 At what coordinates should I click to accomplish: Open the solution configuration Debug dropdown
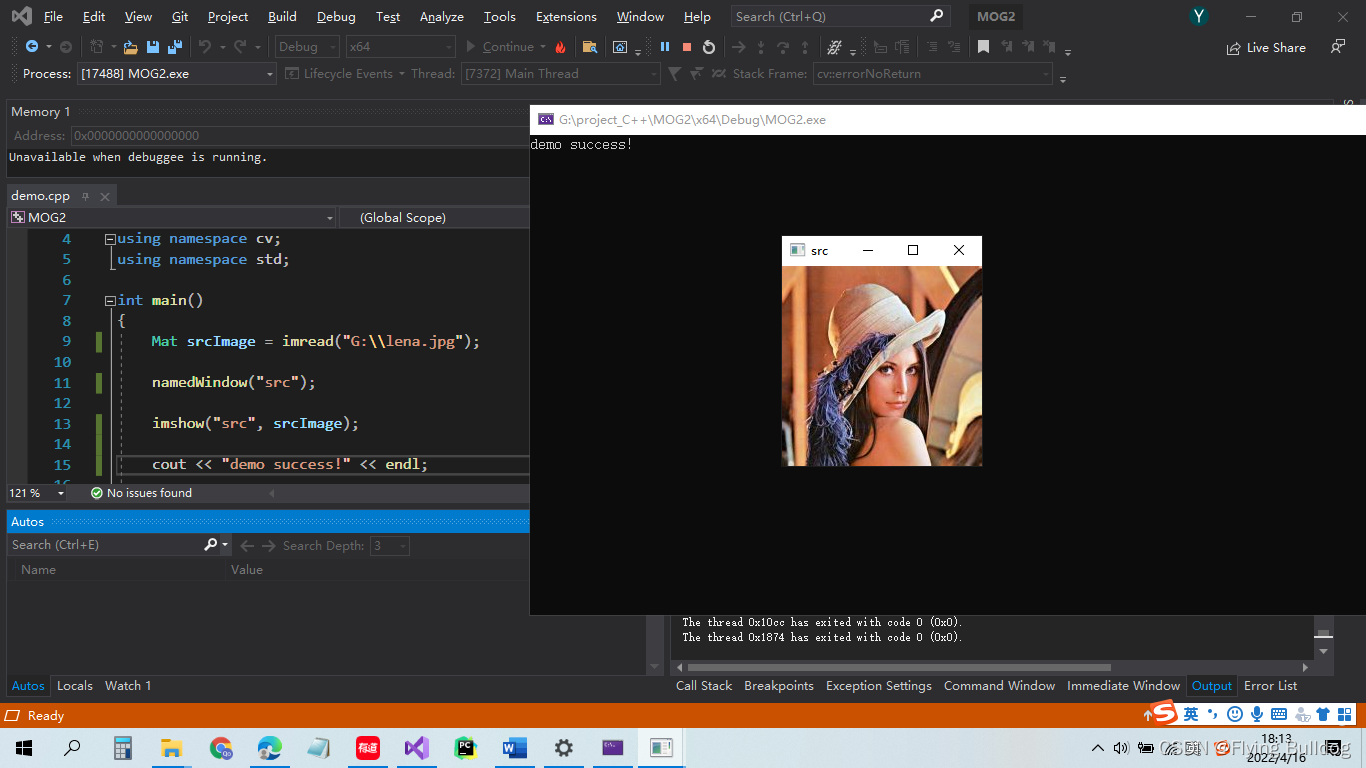307,46
